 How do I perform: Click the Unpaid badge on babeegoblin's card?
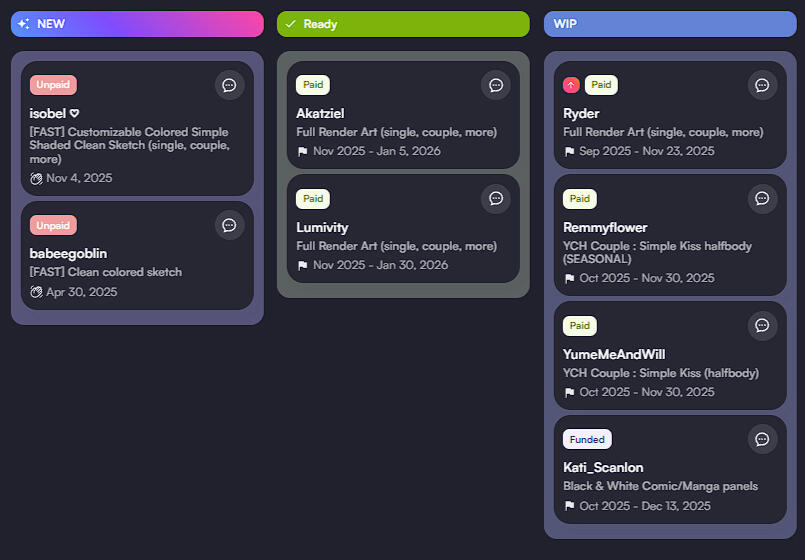[53, 225]
